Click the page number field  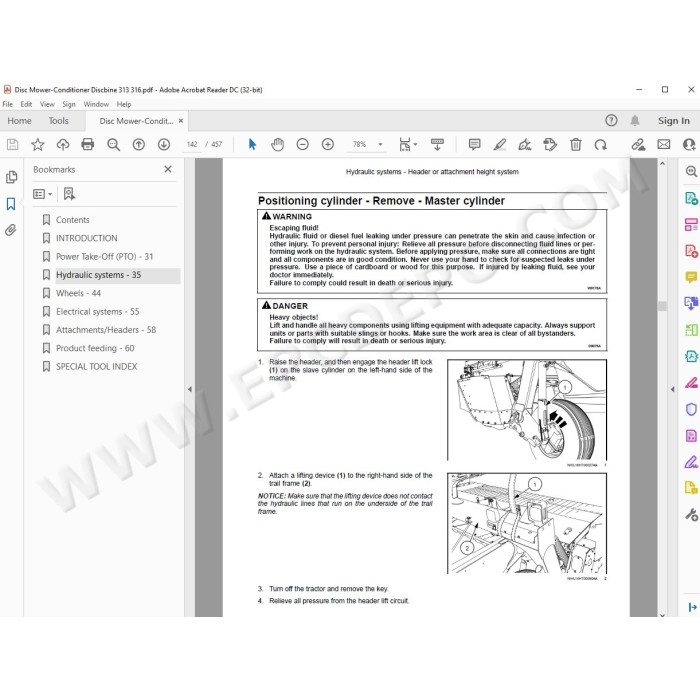(192, 144)
